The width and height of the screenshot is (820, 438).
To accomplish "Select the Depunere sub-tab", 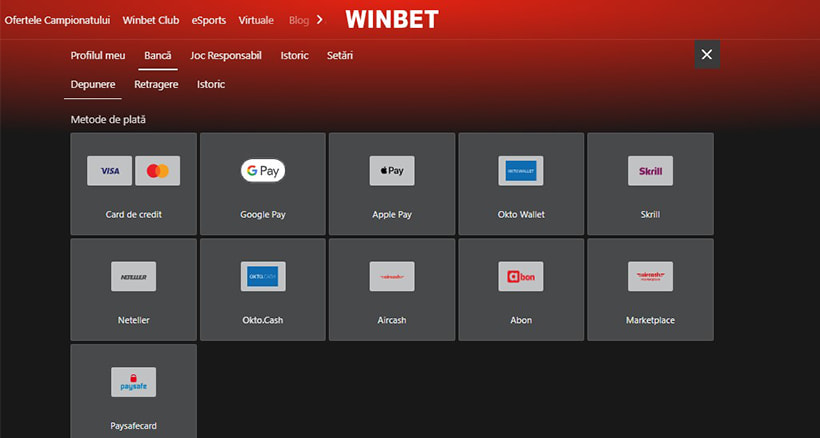I will (x=93, y=84).
